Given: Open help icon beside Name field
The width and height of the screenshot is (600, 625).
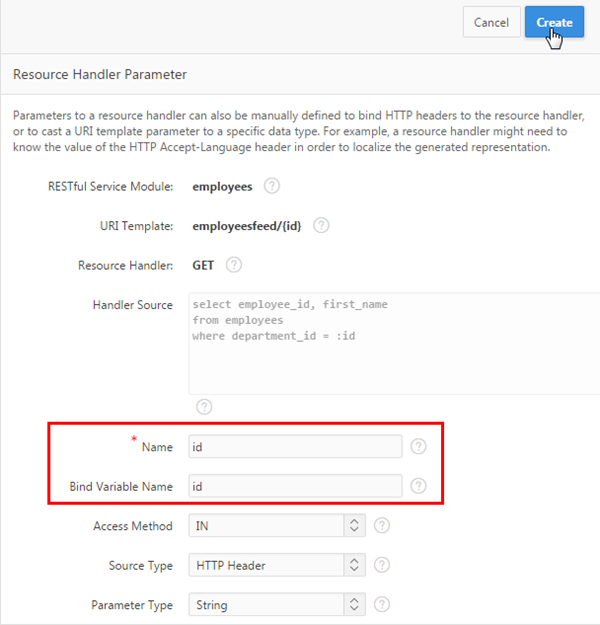Looking at the screenshot, I should coord(418,447).
